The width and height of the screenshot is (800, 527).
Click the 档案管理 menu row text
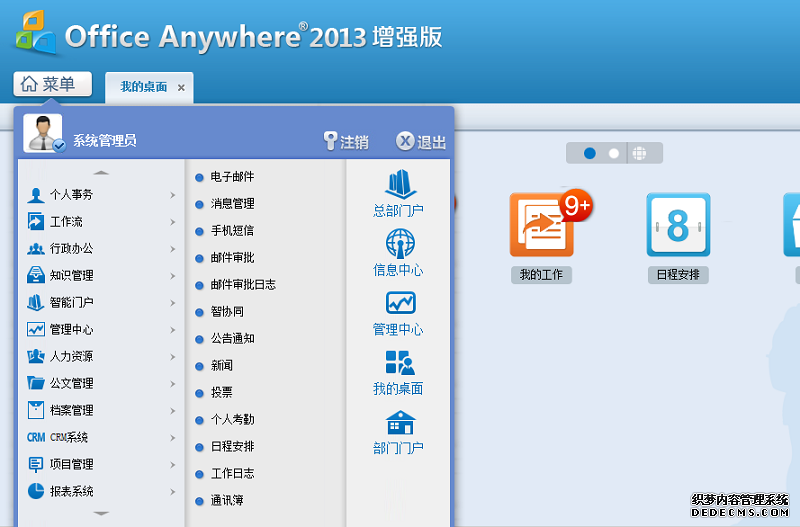point(71,411)
